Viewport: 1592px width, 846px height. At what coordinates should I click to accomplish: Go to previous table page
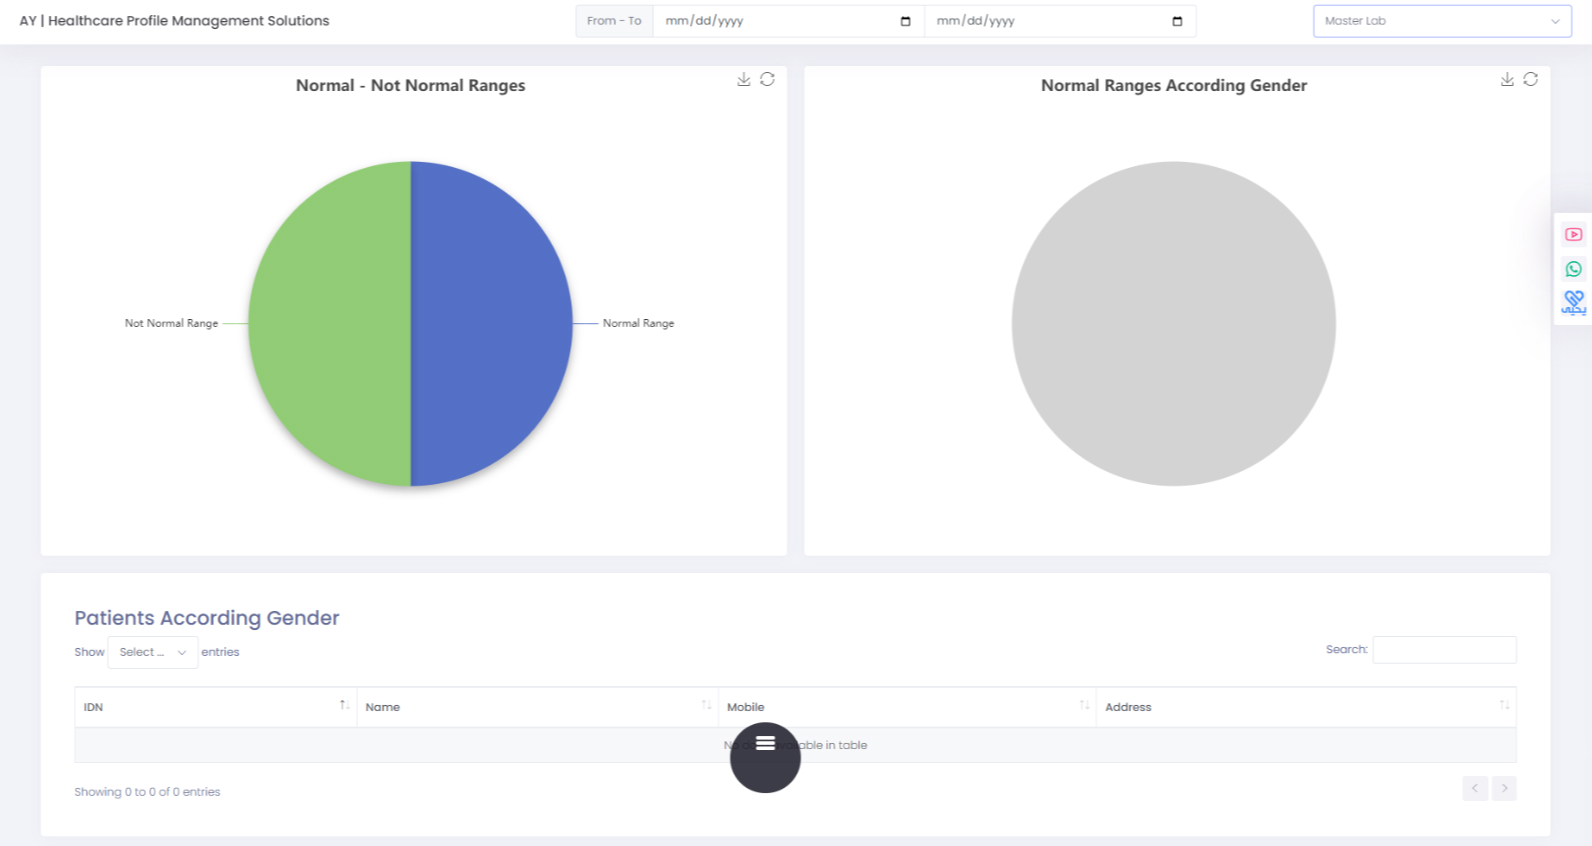tap(1474, 789)
